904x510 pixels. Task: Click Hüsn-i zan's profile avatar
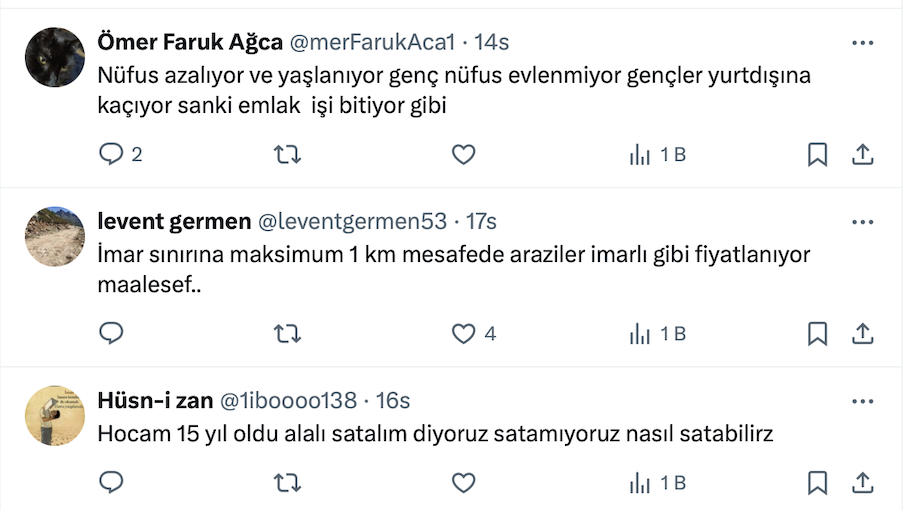coord(54,416)
